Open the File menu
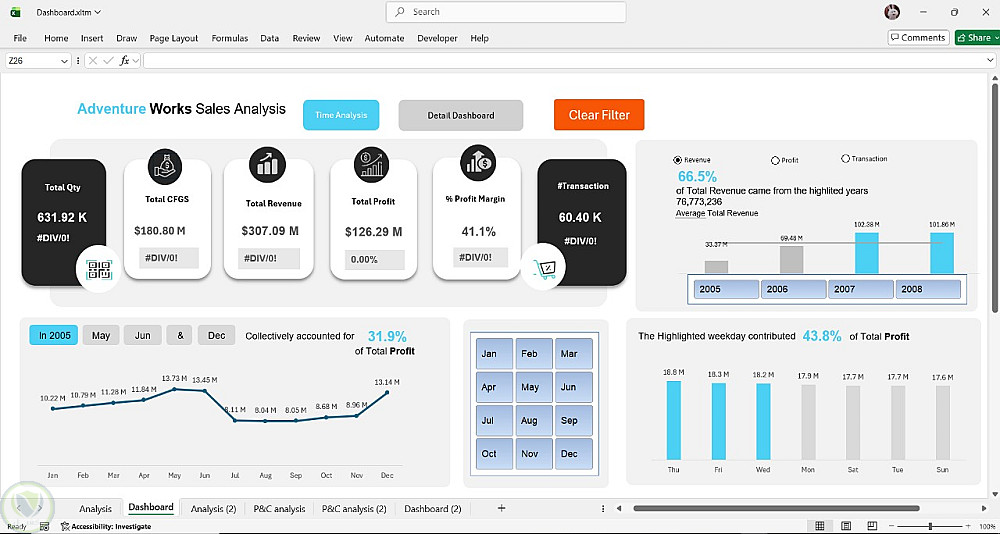Image resolution: width=1000 pixels, height=534 pixels. [x=20, y=38]
